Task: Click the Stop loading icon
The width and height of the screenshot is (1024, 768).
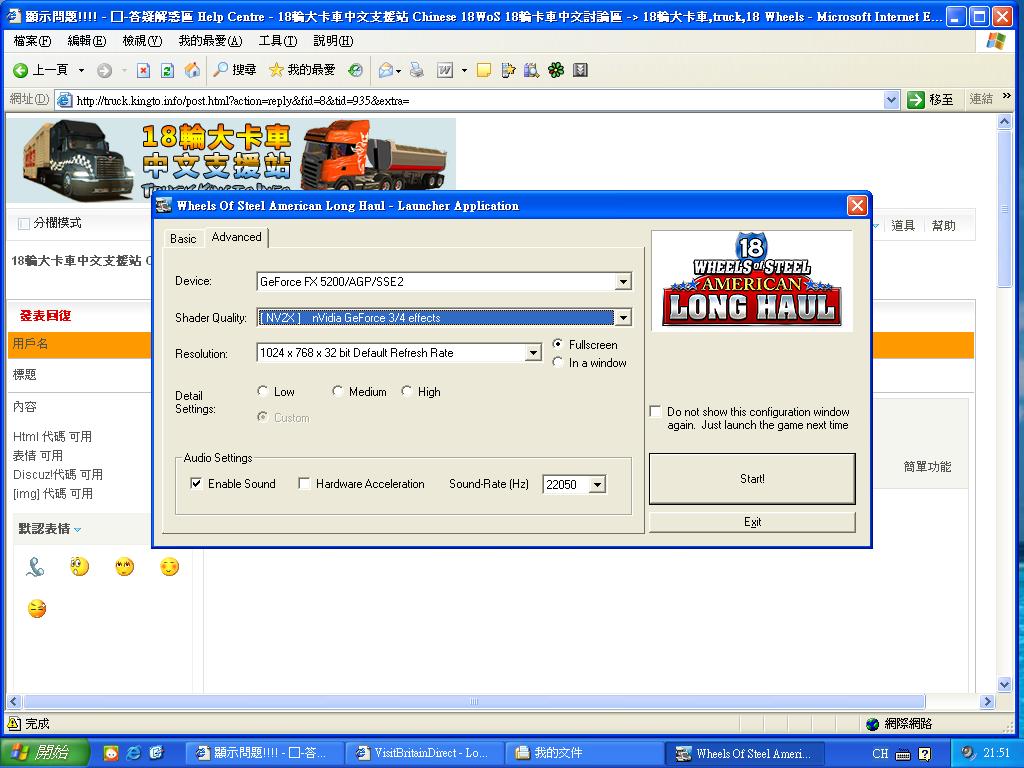Action: click(x=143, y=70)
